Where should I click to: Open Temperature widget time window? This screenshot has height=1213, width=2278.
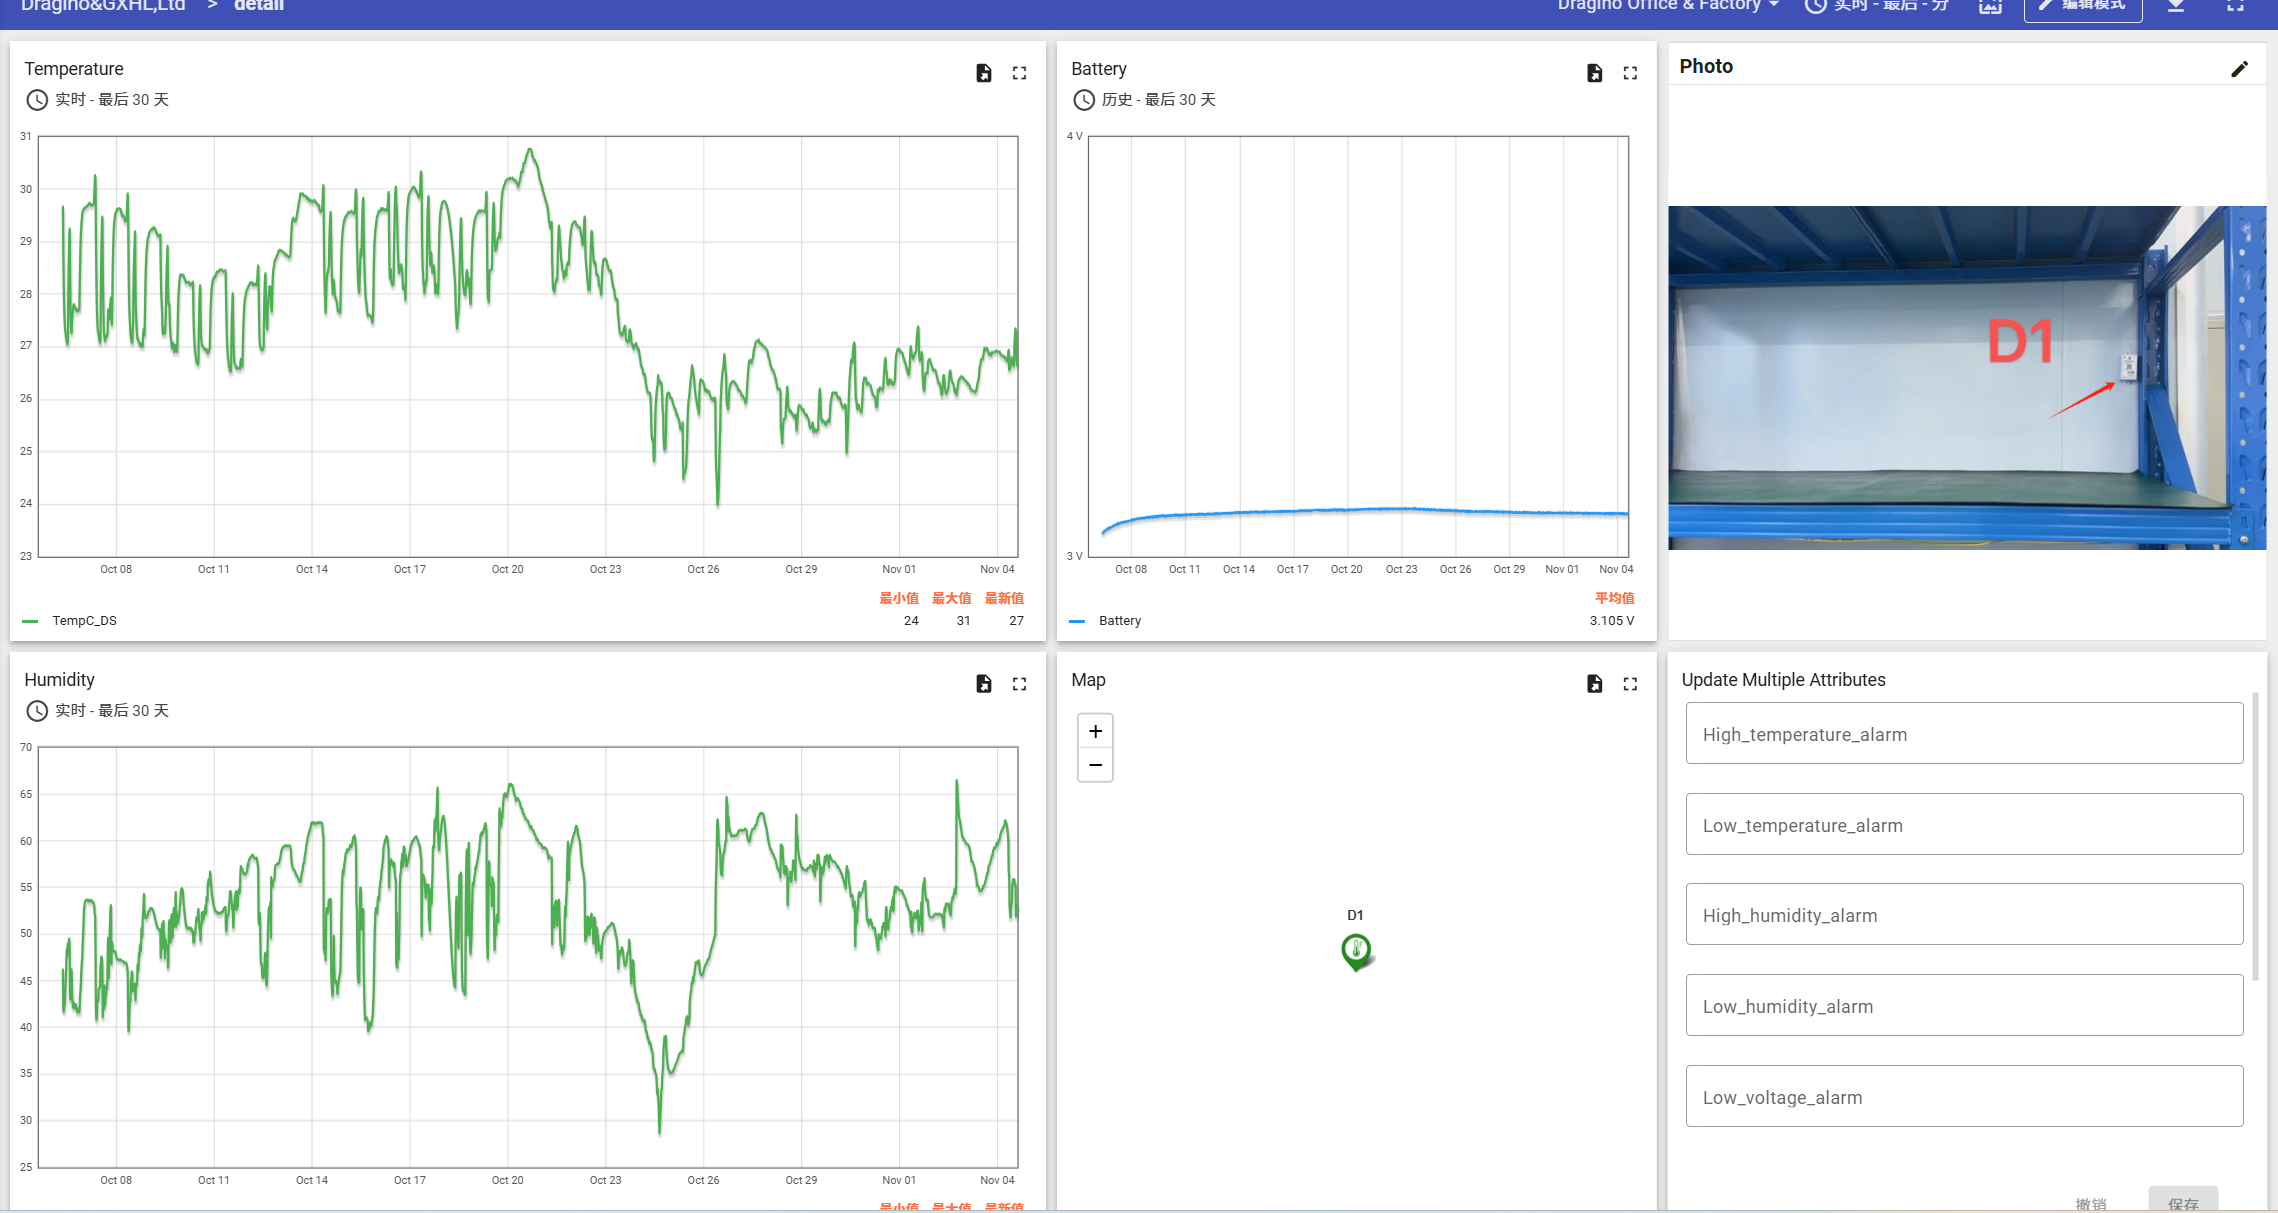pos(98,100)
